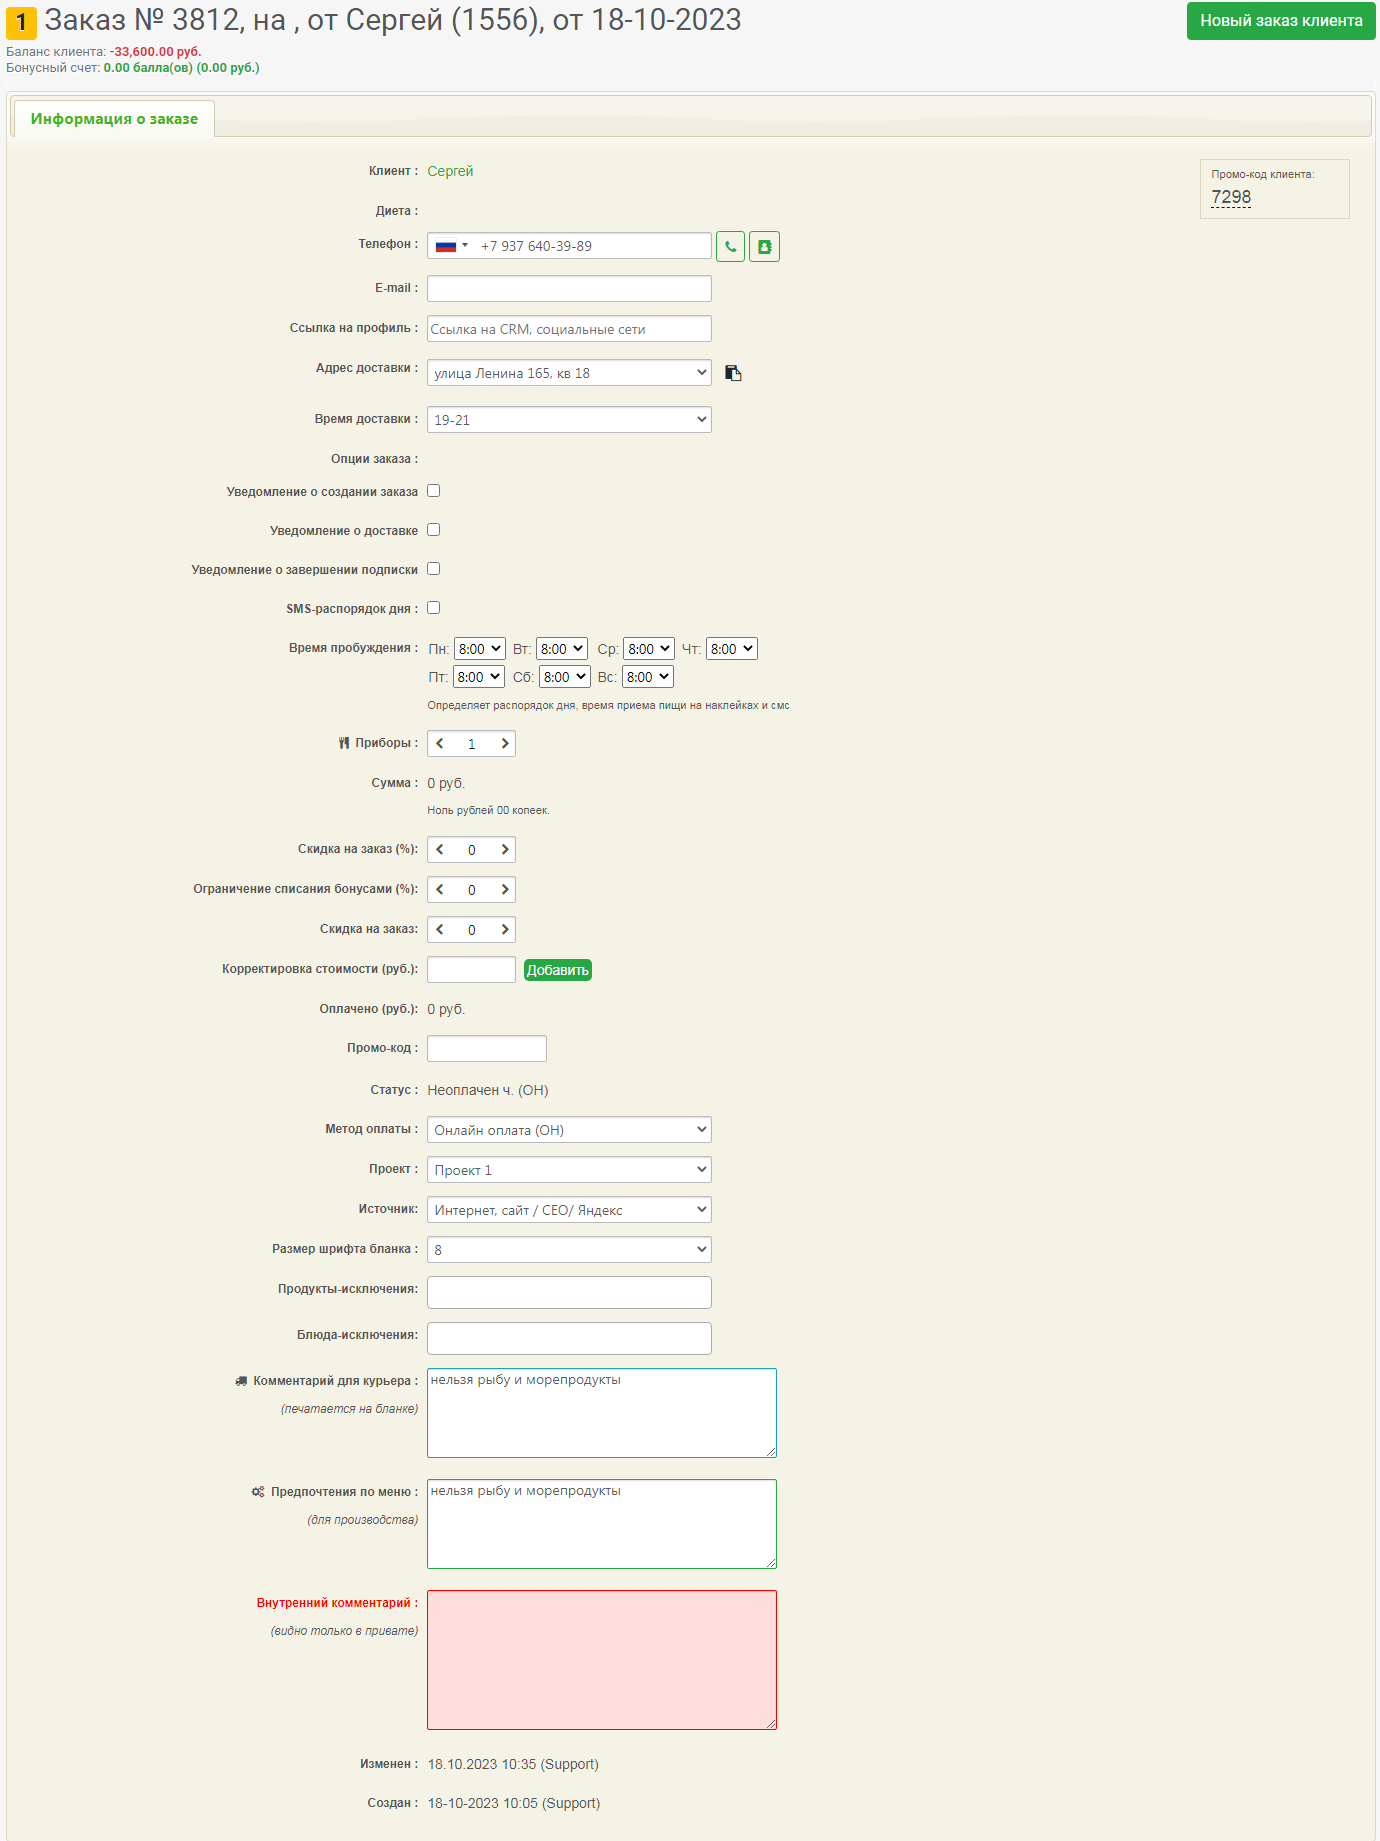Screen dimensions: 1380x1841
Task: Click 'Новый заказ клиента' button
Action: coord(1281,21)
